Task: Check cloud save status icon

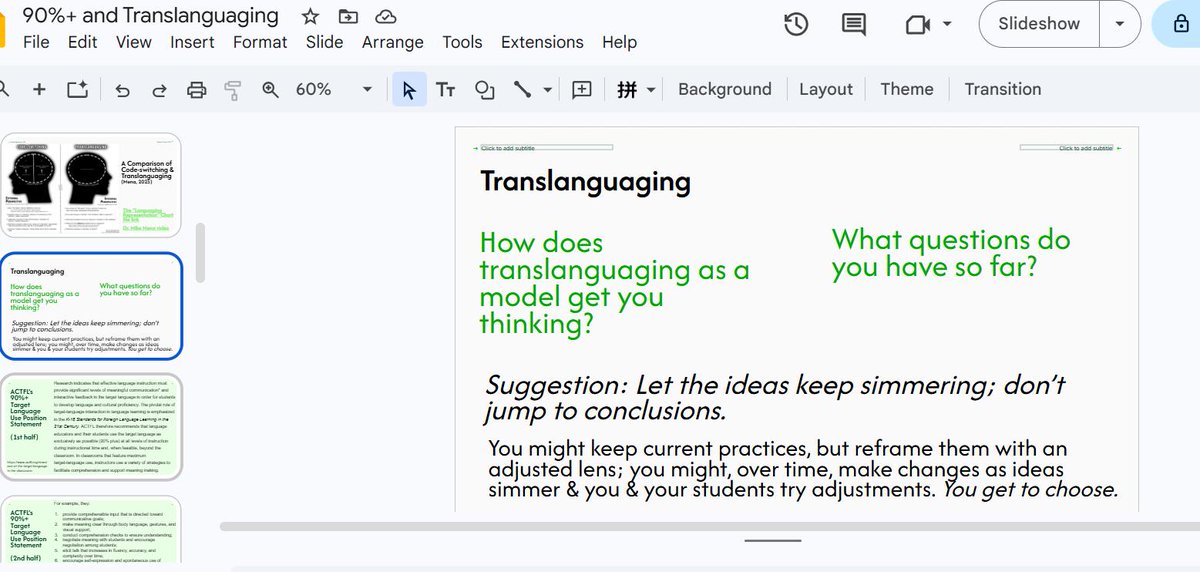Action: pyautogui.click(x=384, y=16)
